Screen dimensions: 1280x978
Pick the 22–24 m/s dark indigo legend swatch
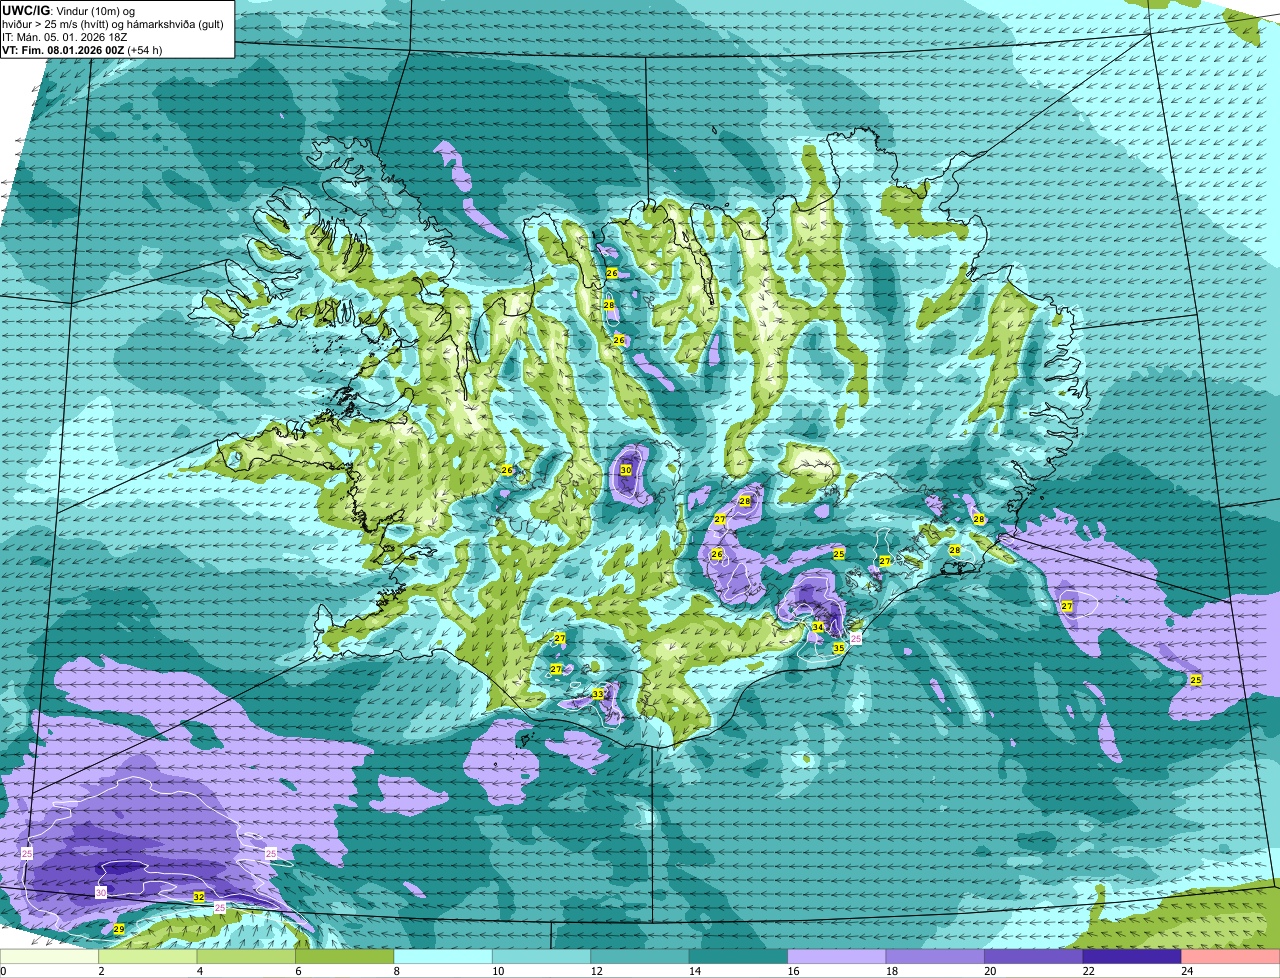1132,957
